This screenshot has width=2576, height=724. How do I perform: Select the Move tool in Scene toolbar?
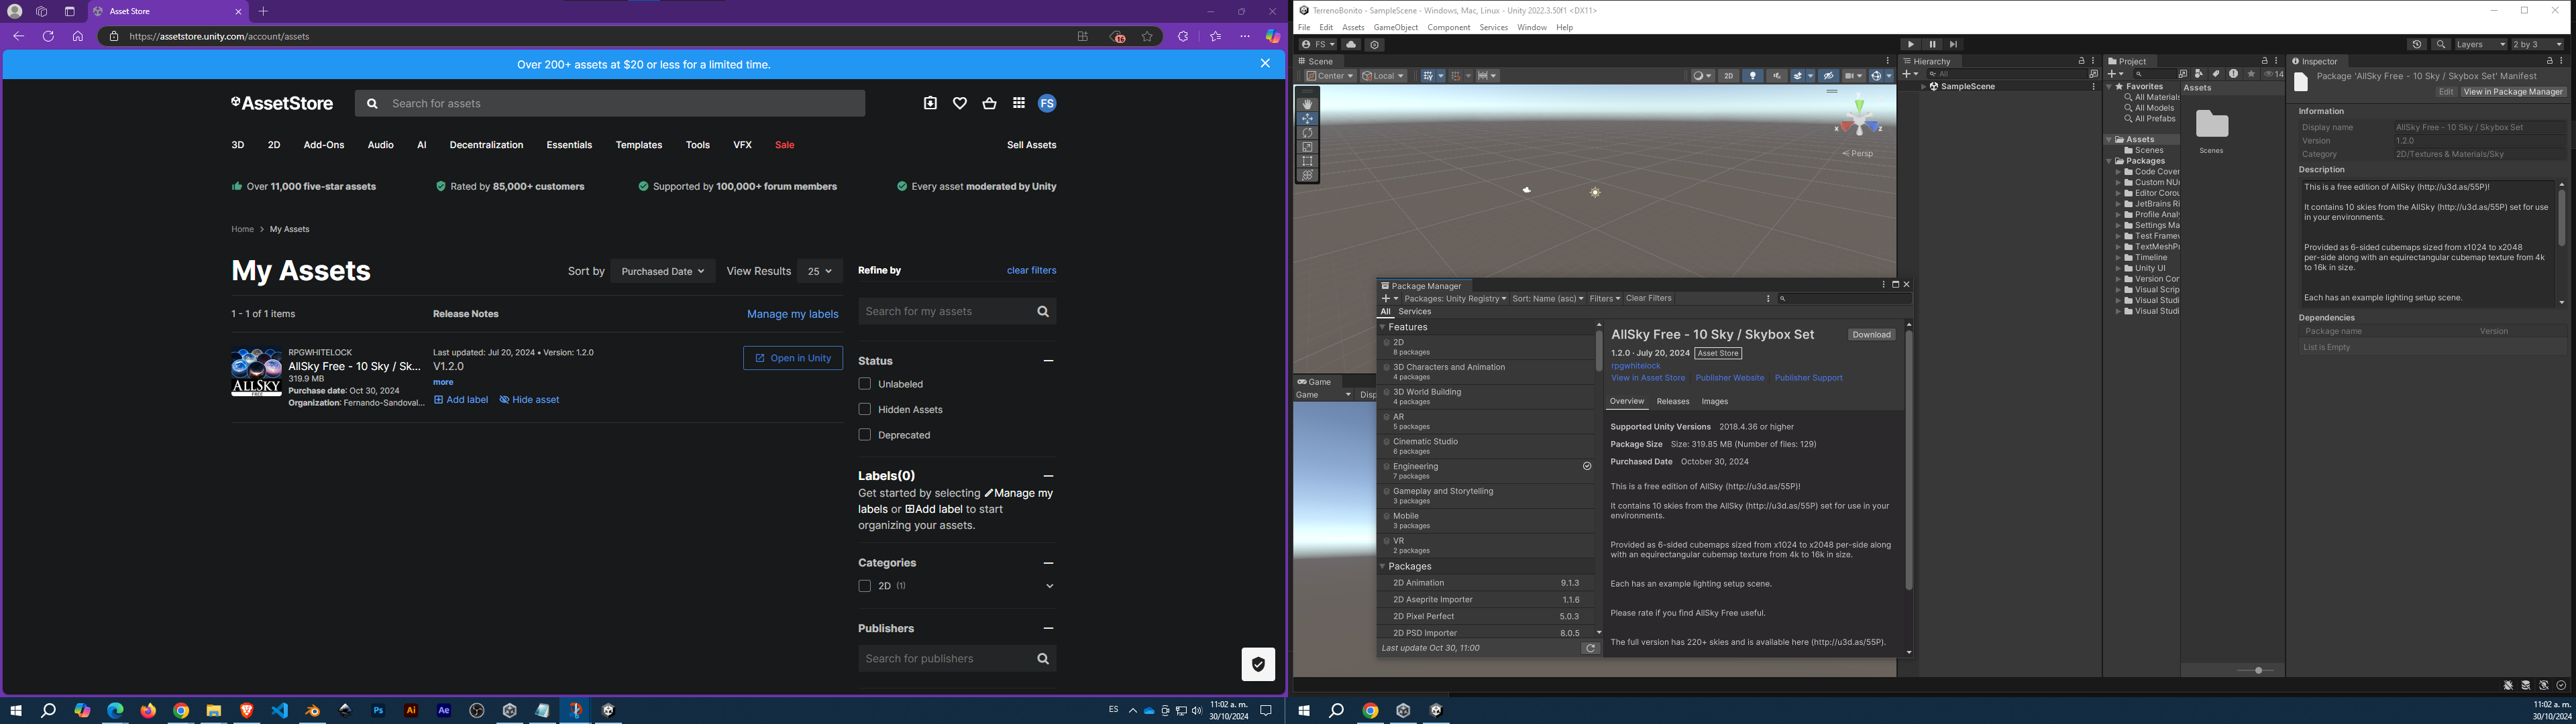(x=1307, y=118)
